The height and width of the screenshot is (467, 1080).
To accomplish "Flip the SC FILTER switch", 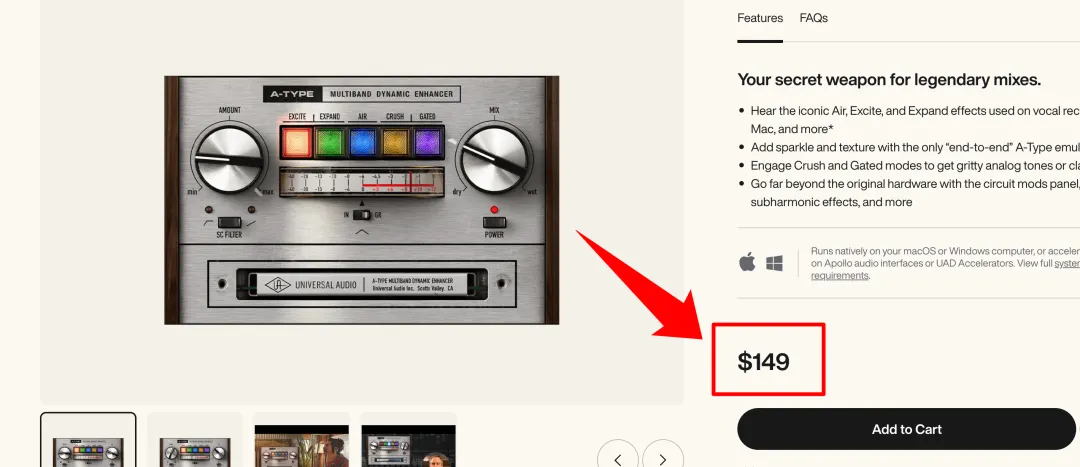I will (x=229, y=222).
